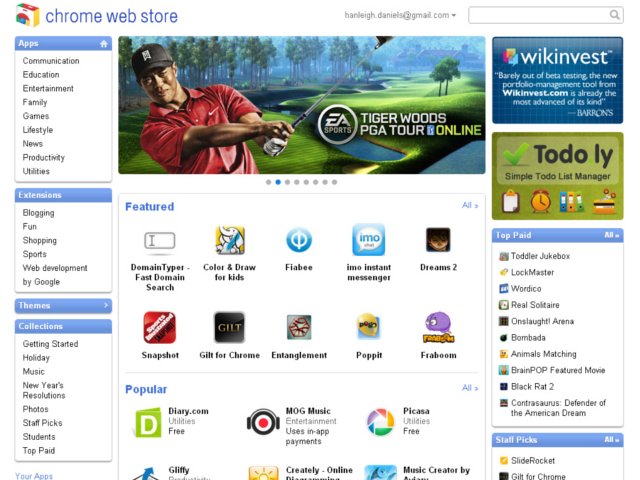This screenshot has height=480, width=640.
Task: Select the first carousel pagination dot
Action: (268, 182)
